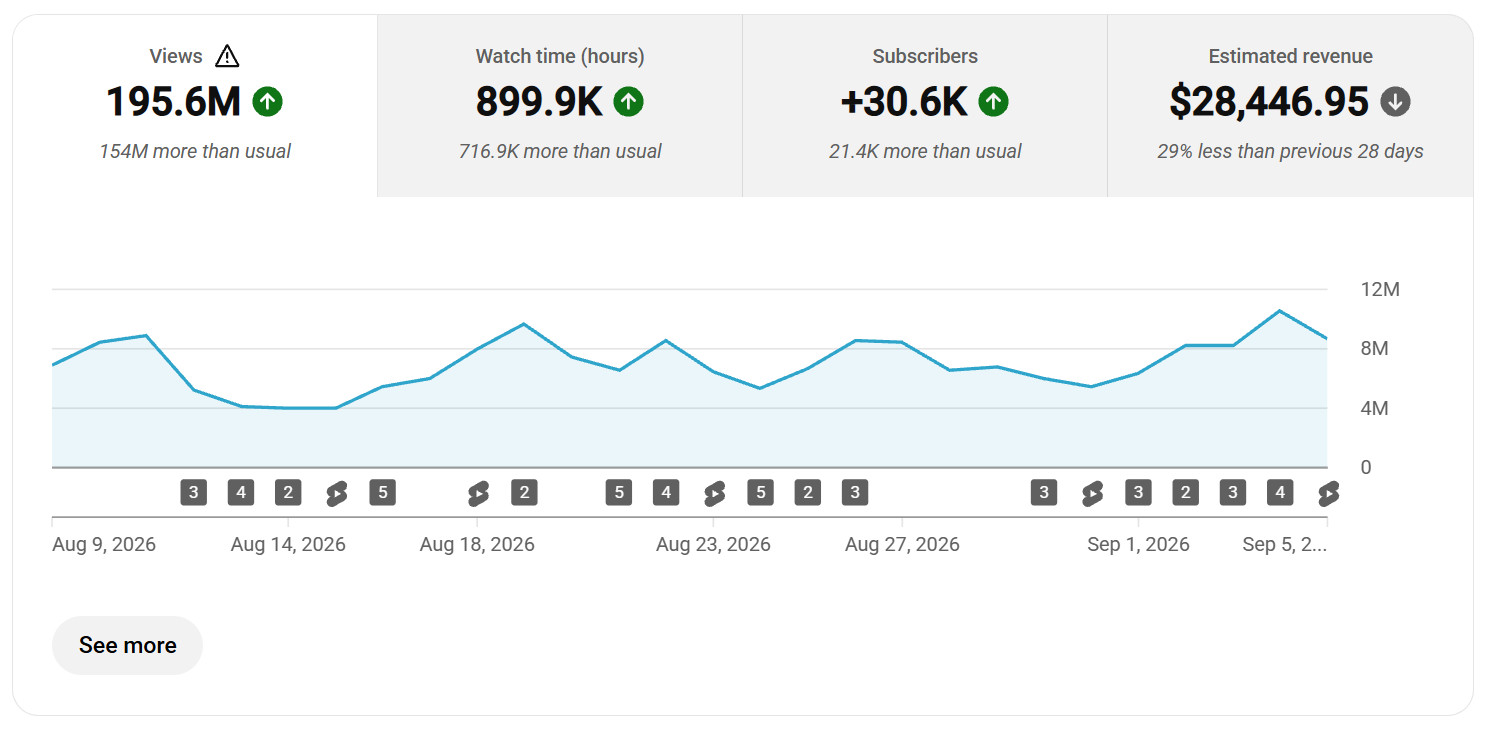Screen dimensions: 1485x733
Task: Click the See more button
Action: (127, 645)
